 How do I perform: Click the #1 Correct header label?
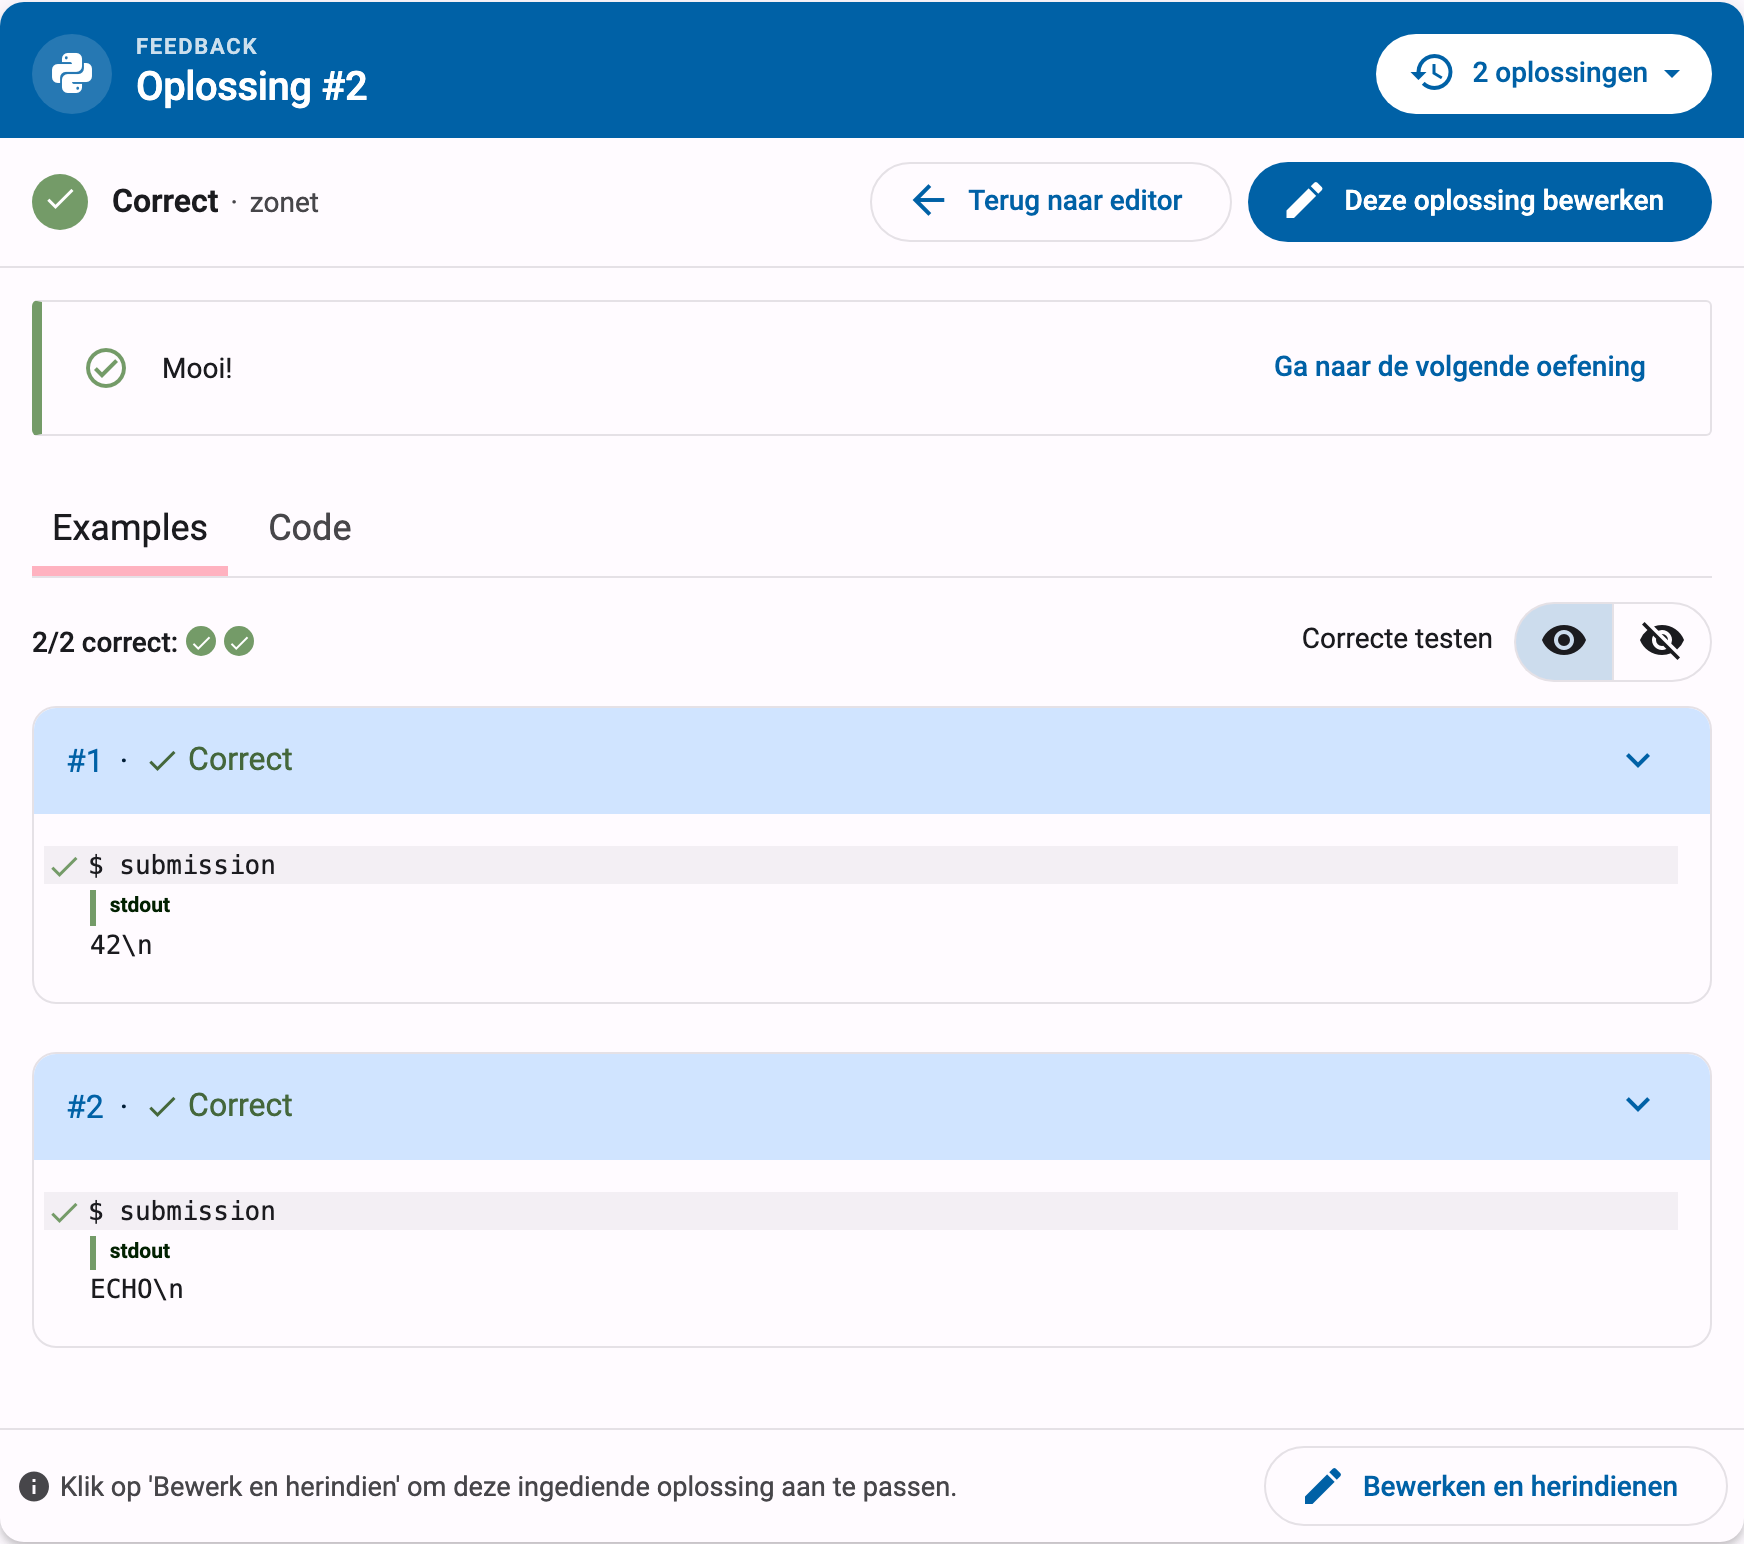[x=180, y=760]
